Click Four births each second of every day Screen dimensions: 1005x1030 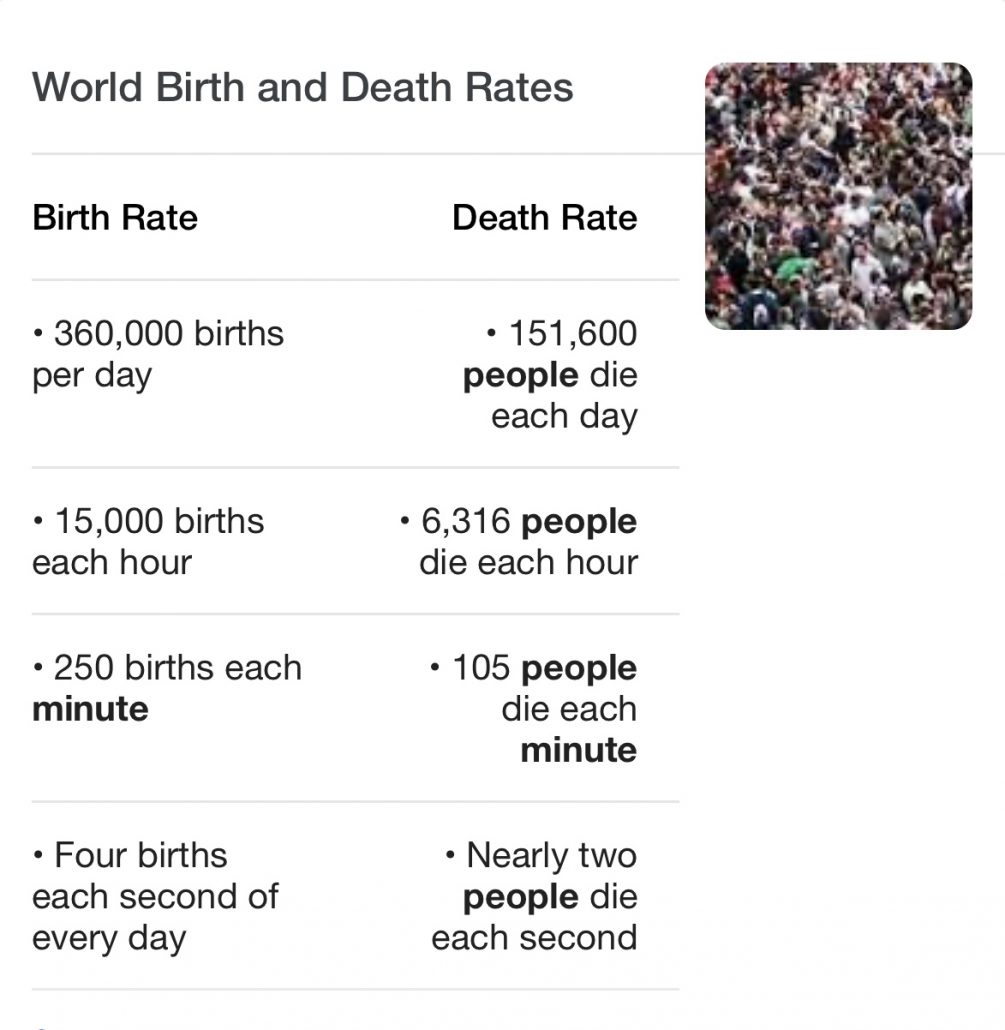[155, 897]
